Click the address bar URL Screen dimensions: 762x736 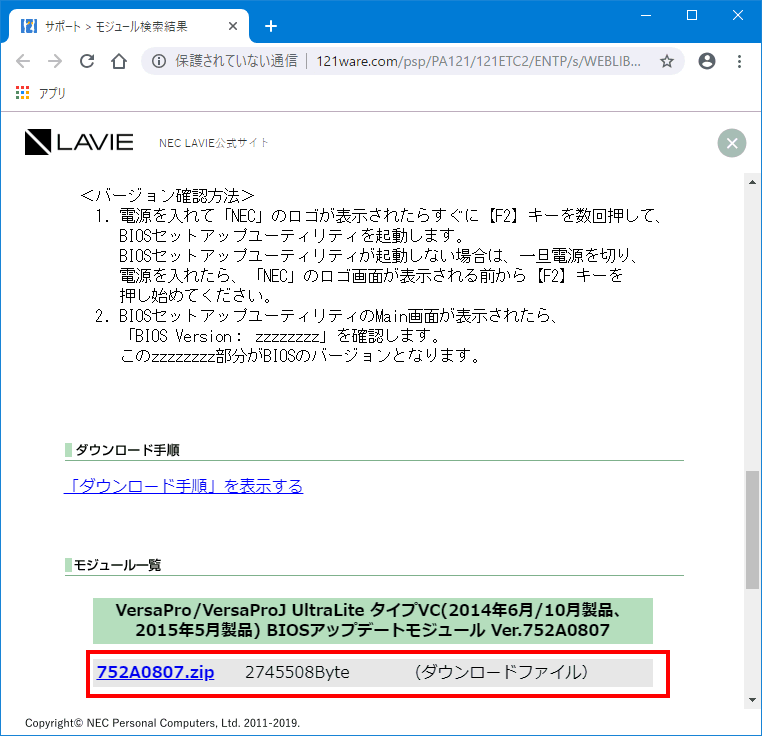click(x=478, y=61)
